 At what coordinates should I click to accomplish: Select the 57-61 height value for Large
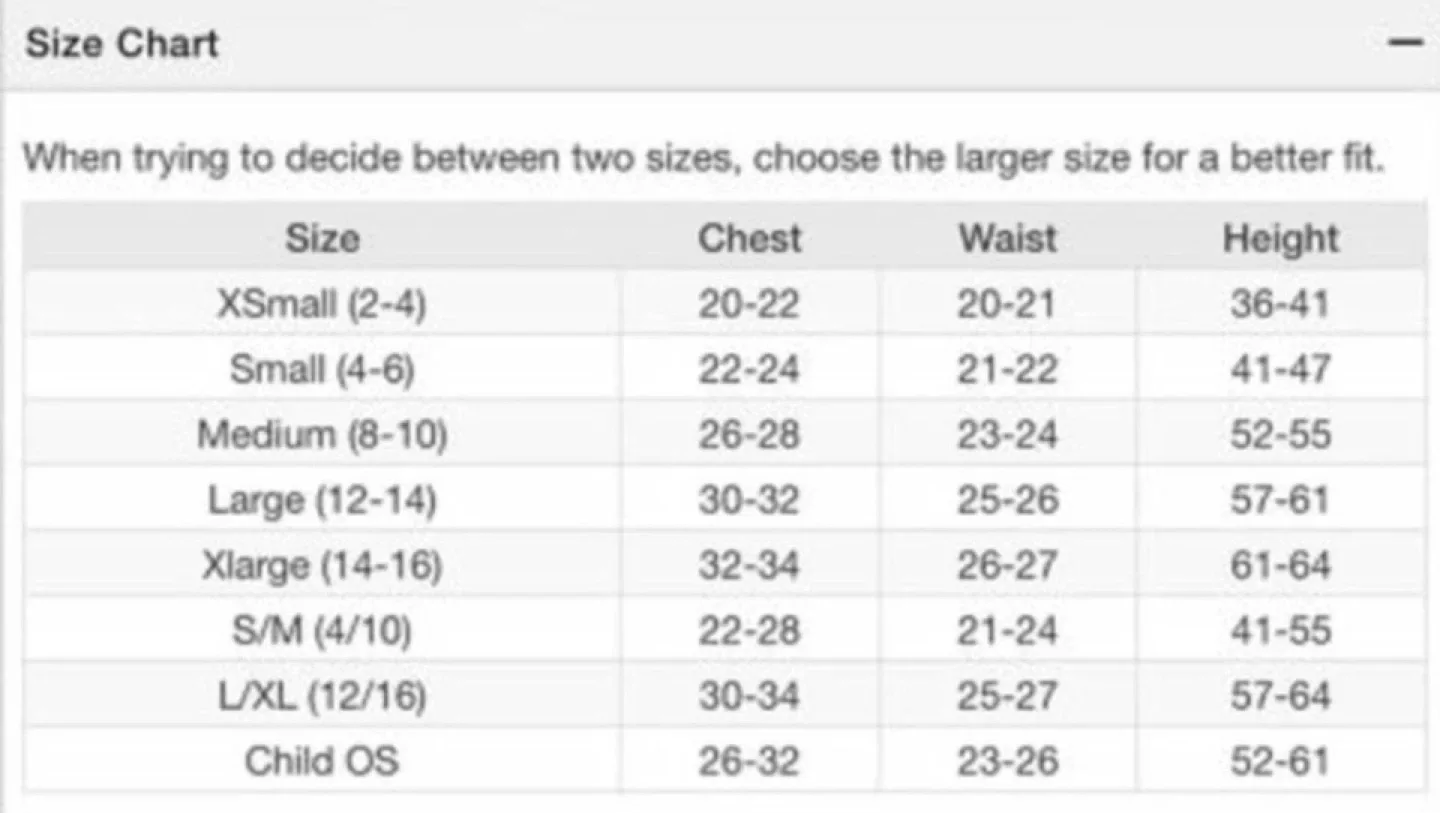[x=1280, y=500]
